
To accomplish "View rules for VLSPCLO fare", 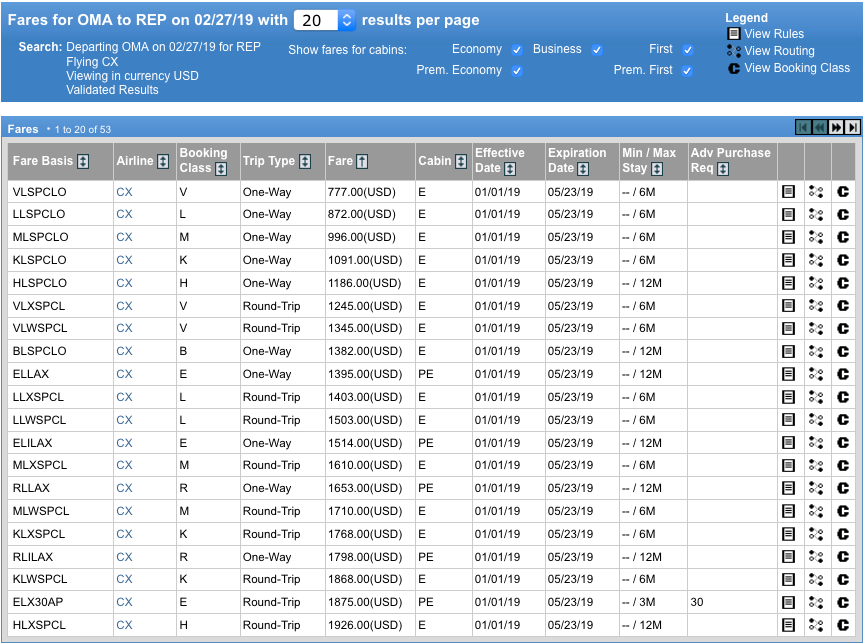I will (789, 191).
